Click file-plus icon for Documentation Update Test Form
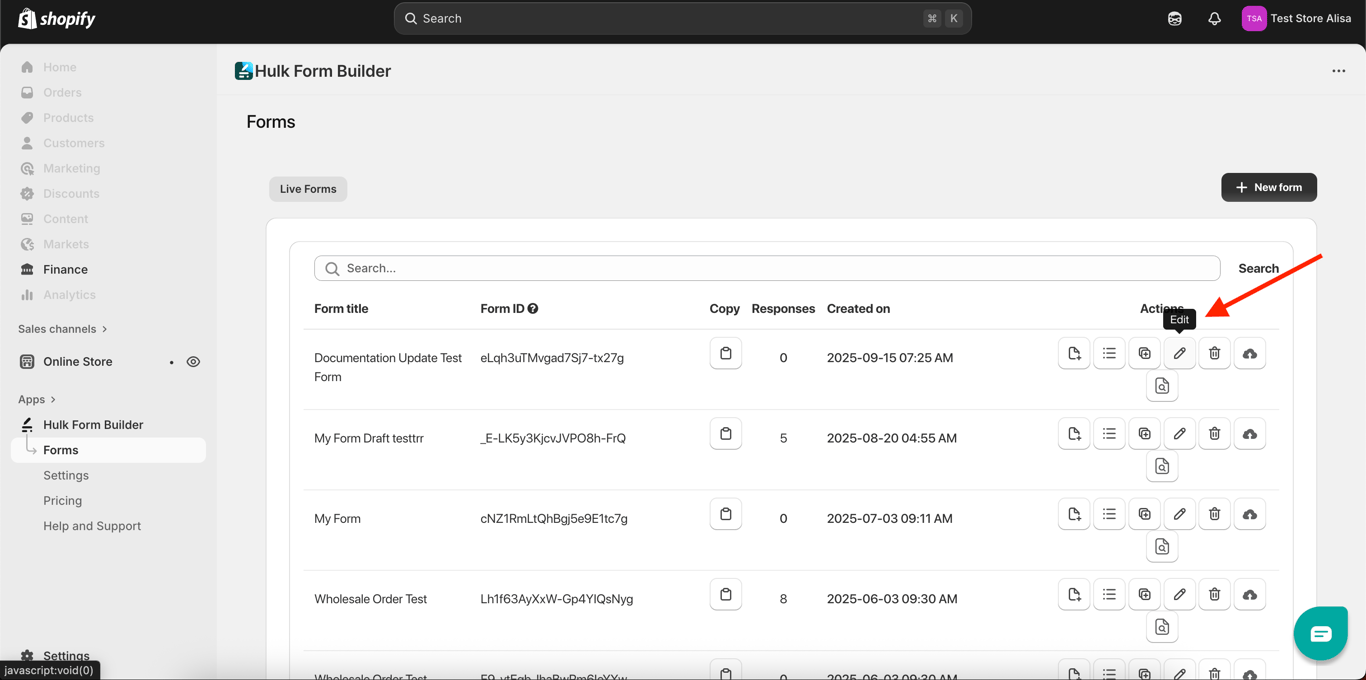The width and height of the screenshot is (1366, 680). pos(1074,353)
